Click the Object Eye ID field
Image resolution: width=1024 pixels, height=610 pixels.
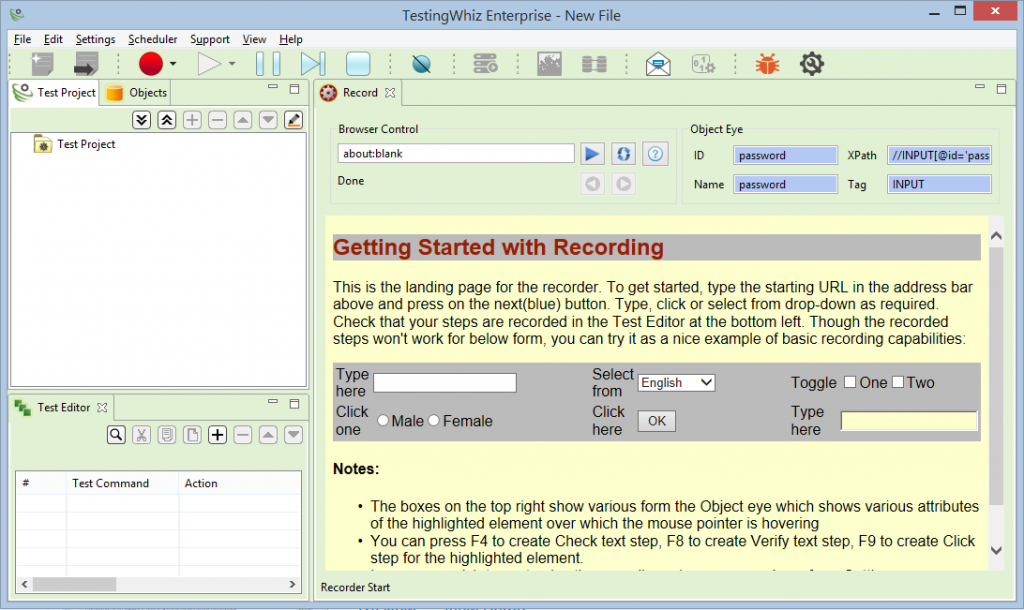coord(785,155)
